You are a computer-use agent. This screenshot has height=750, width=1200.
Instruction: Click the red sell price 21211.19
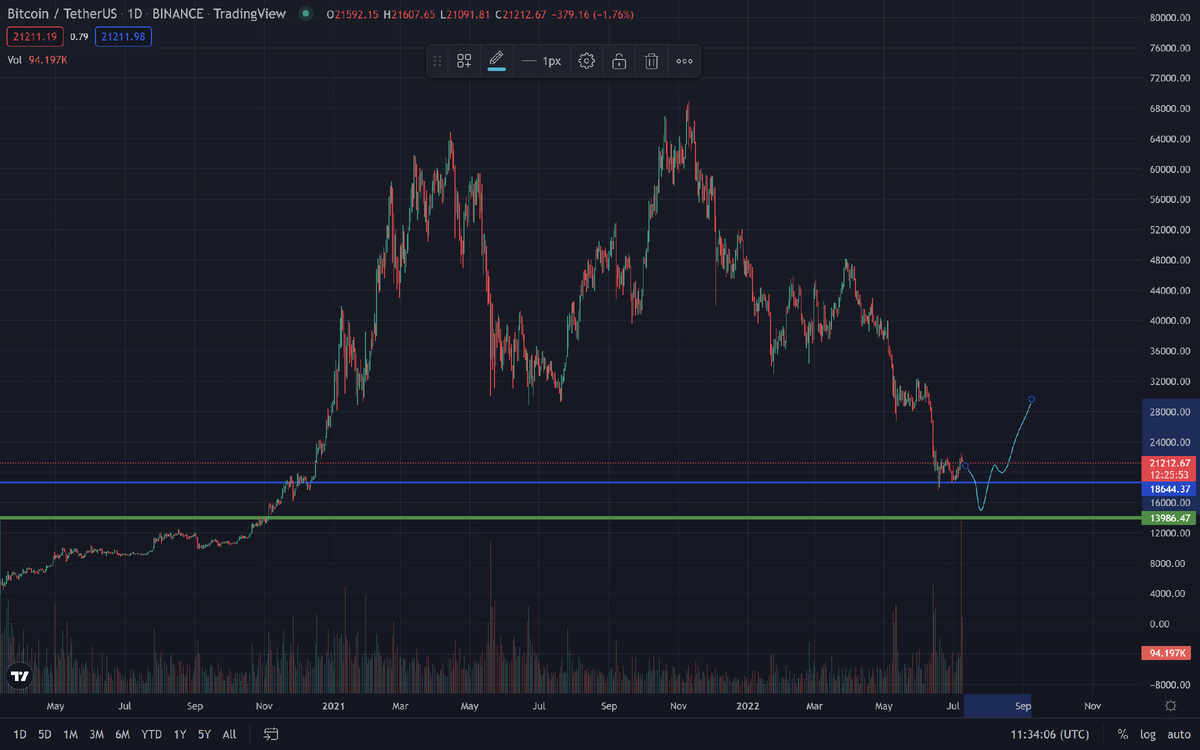[34, 37]
